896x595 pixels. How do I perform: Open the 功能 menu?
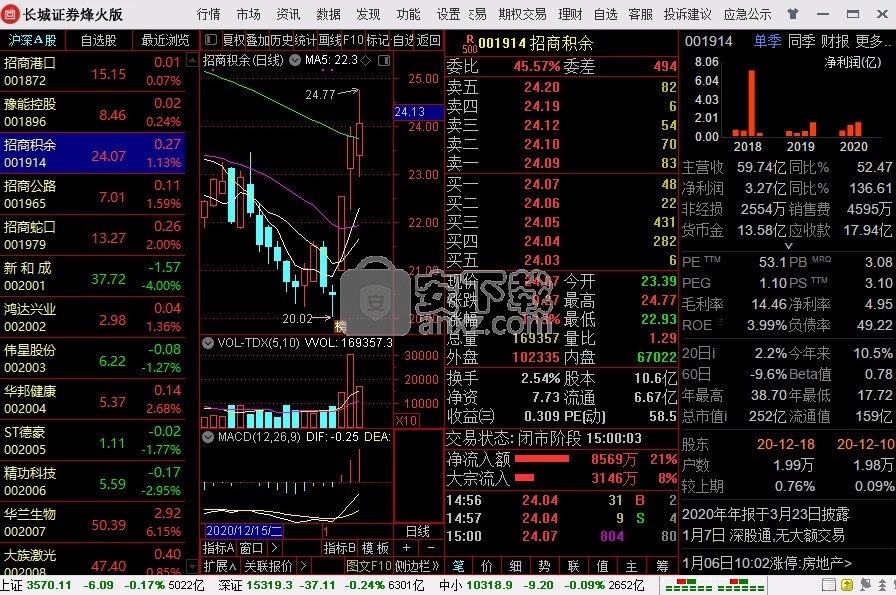coord(408,14)
